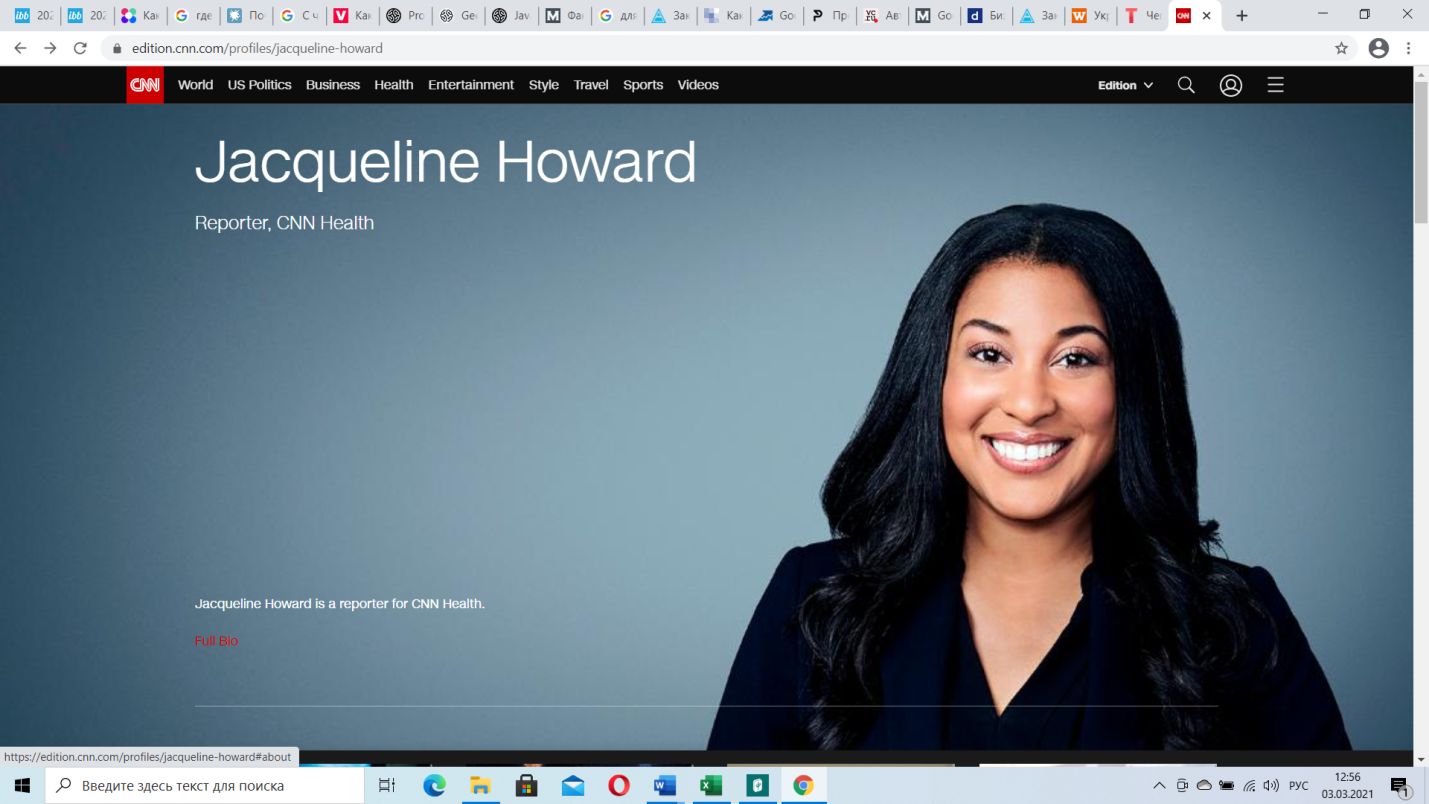
Task: Click the "Reporter, CNN Health" subtitle
Action: tap(284, 223)
